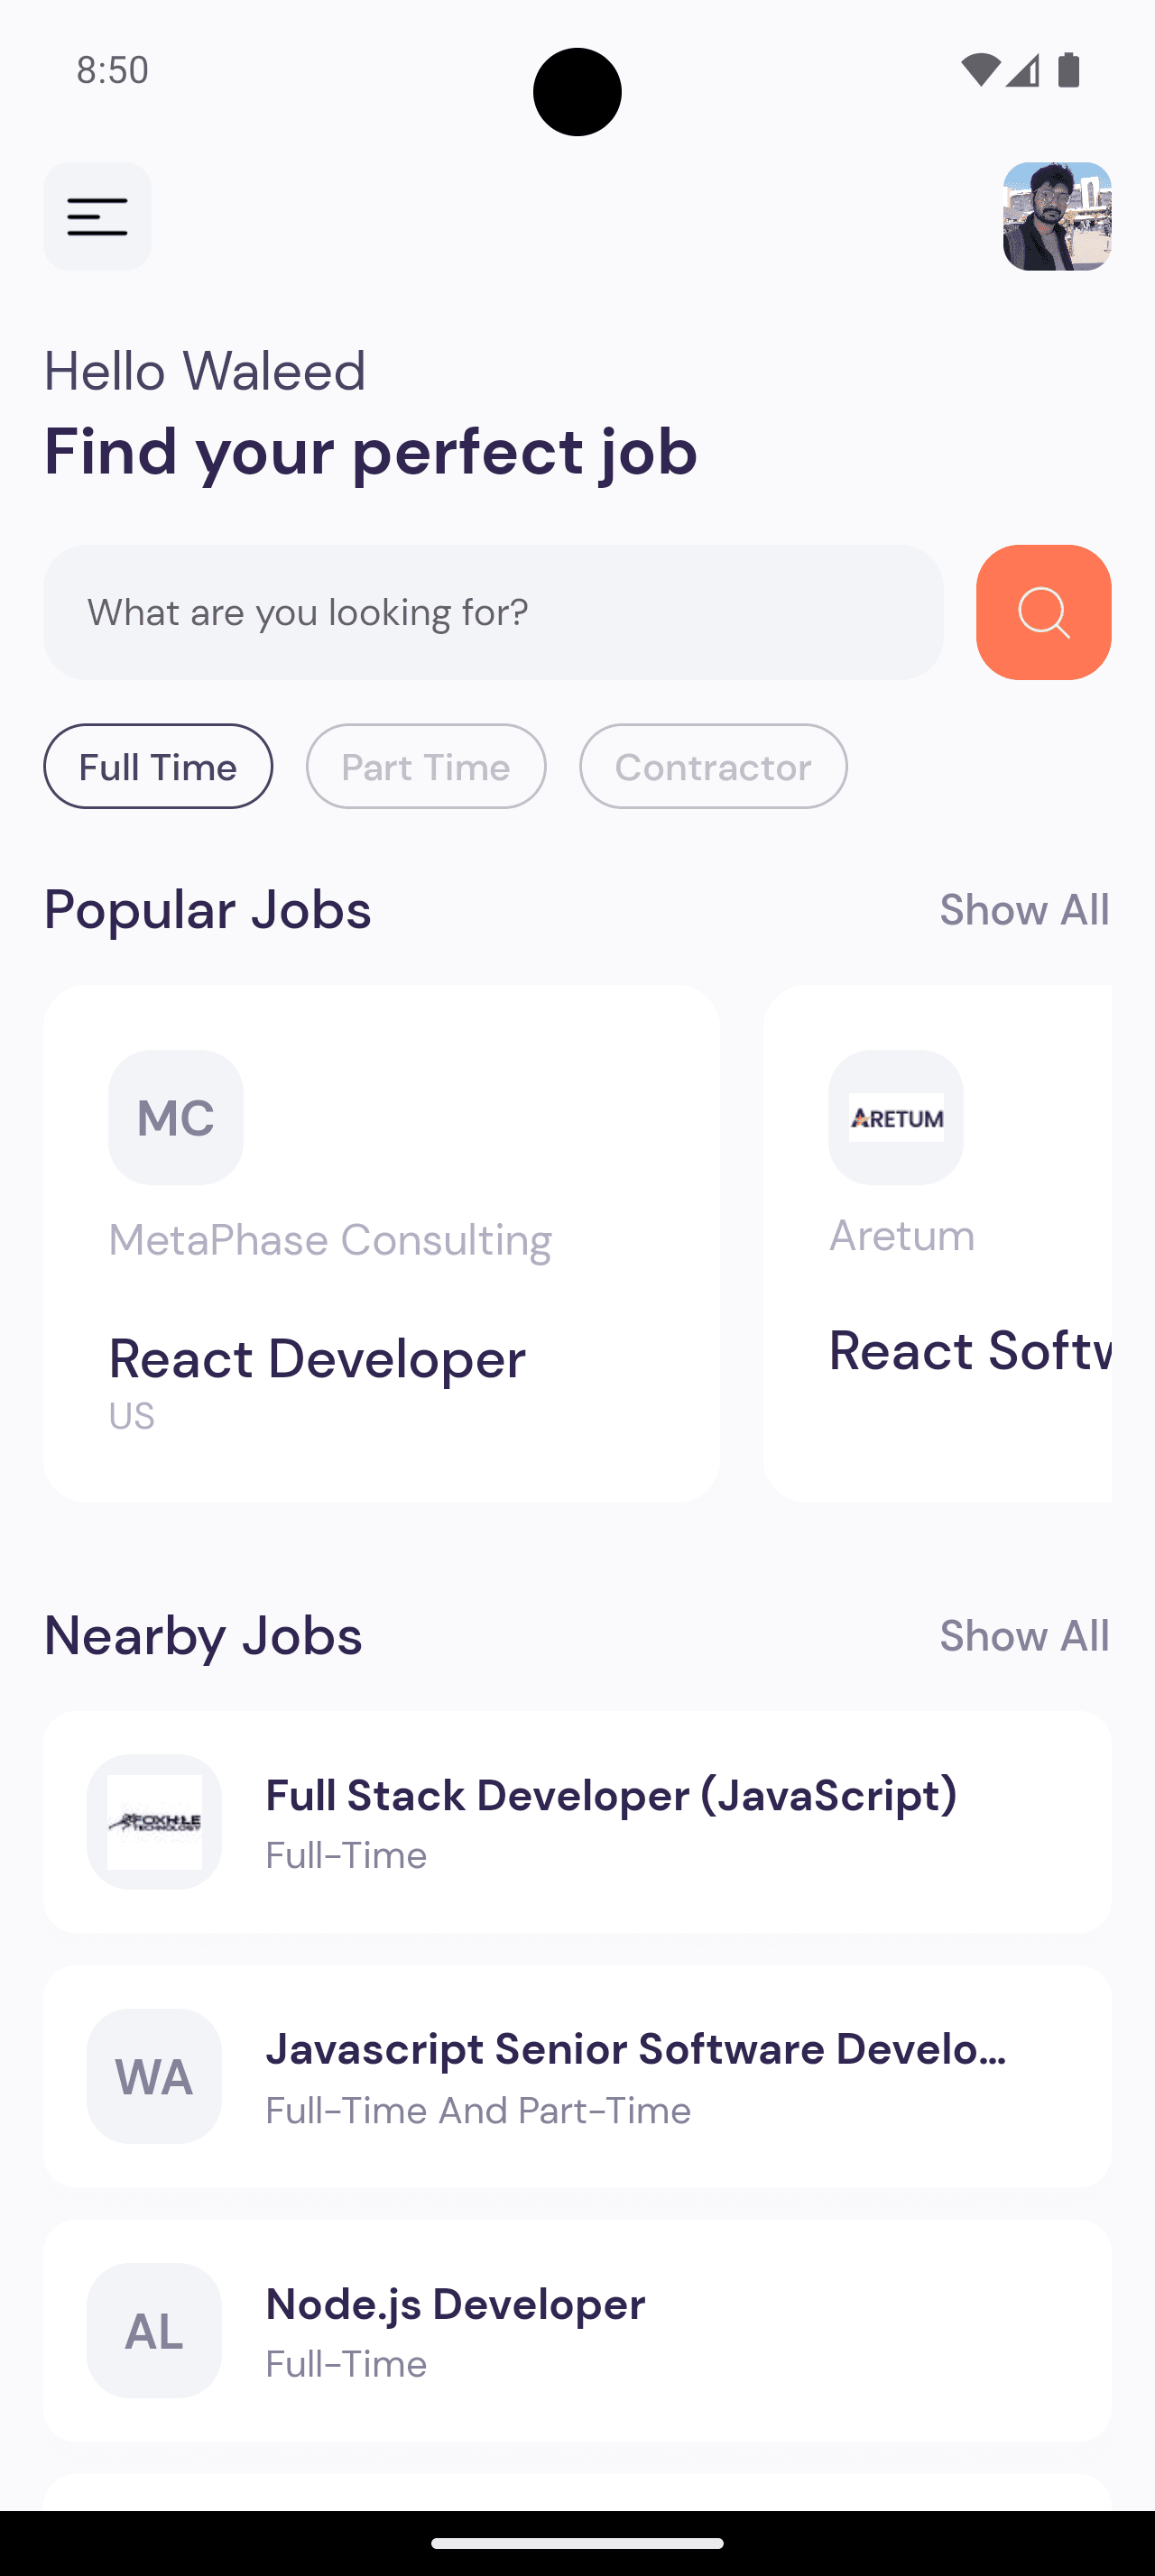Tap the orange search icon
This screenshot has width=1155, height=2576.
tap(1042, 612)
